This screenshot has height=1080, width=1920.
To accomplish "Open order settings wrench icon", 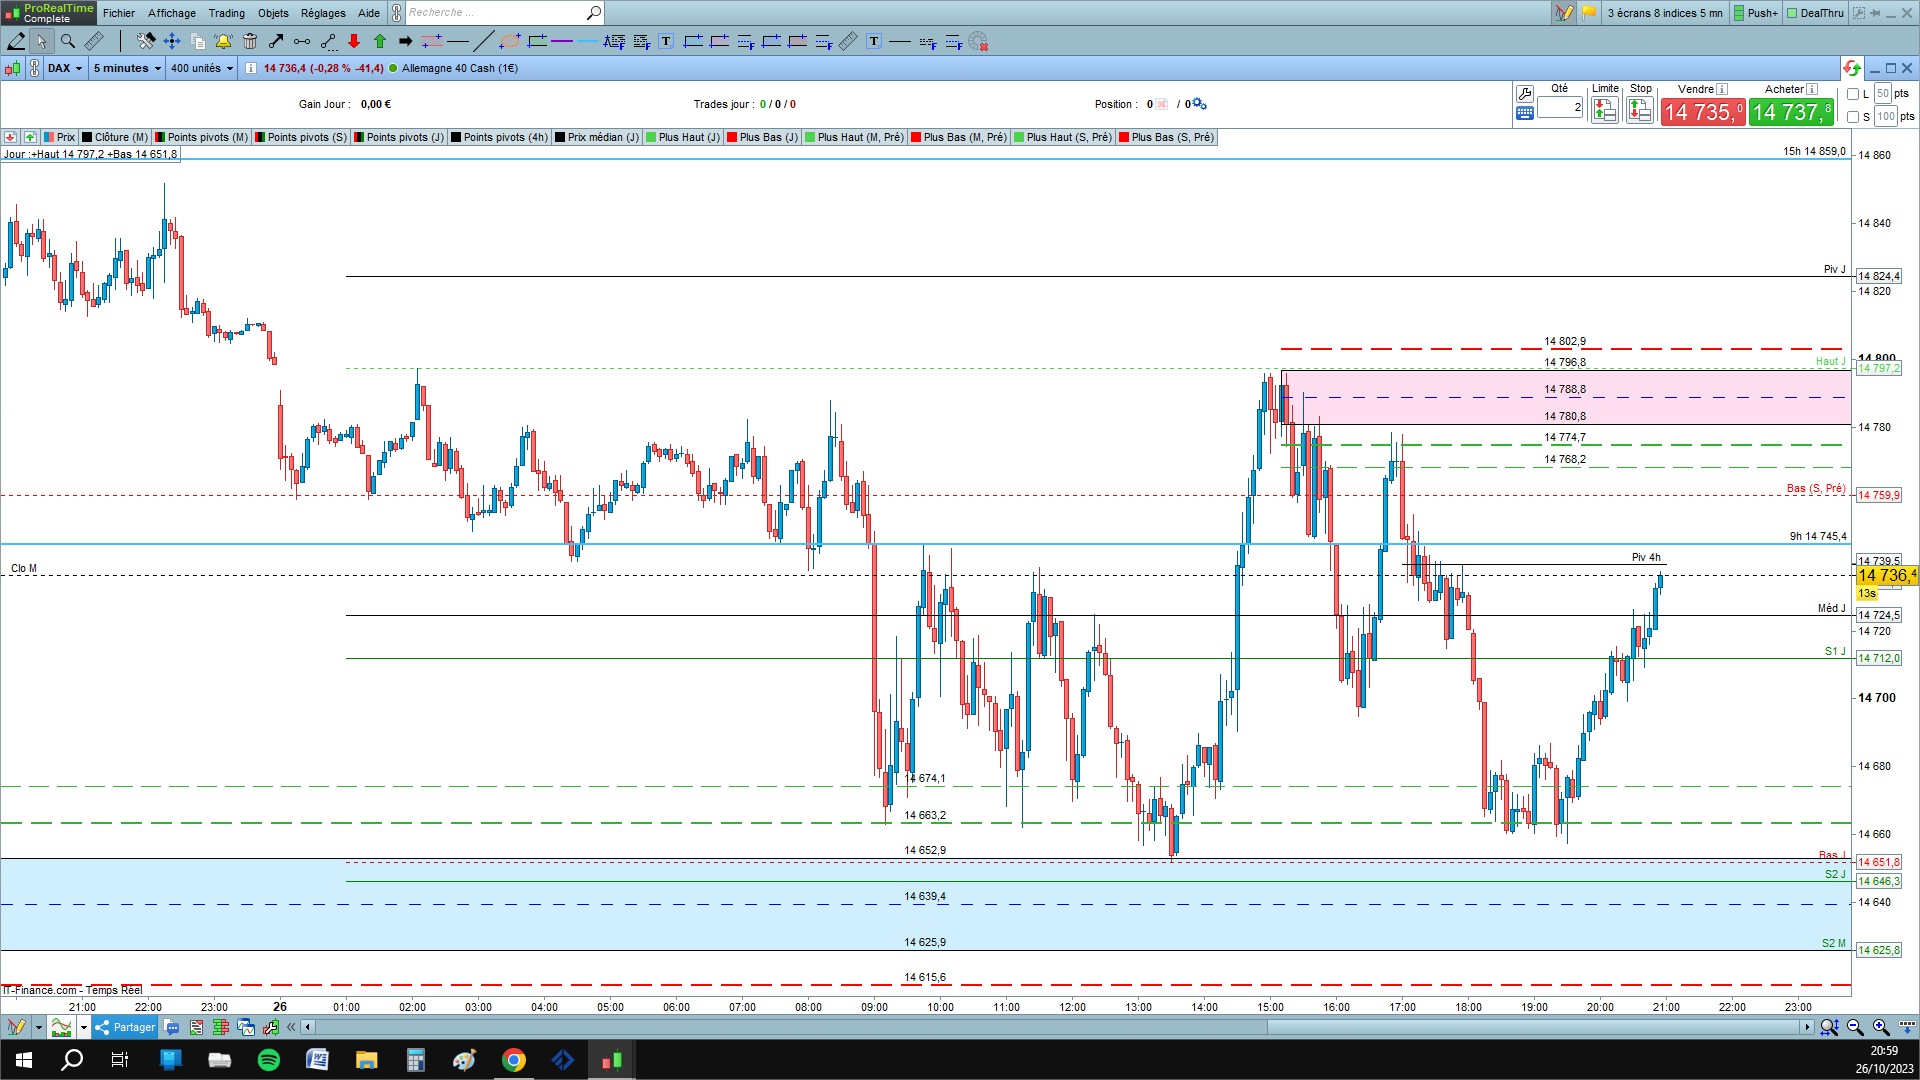I will (1524, 93).
